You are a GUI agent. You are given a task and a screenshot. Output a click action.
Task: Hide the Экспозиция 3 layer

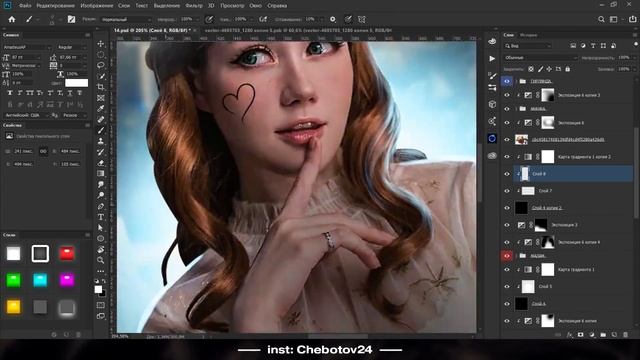507,225
